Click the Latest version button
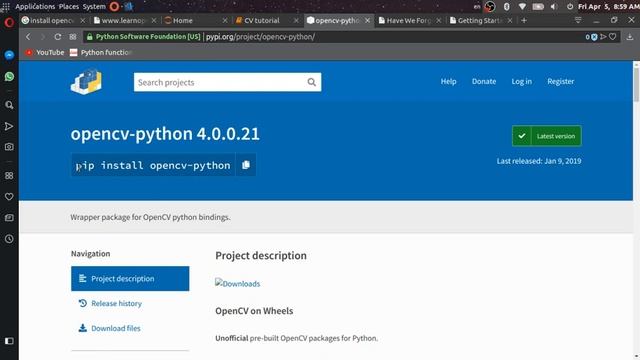 547,136
